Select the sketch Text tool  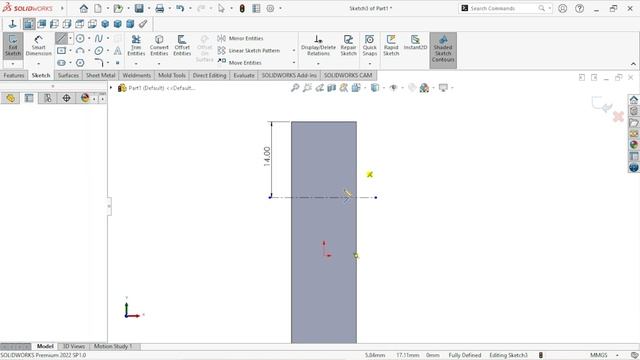pyautogui.click(x=118, y=51)
